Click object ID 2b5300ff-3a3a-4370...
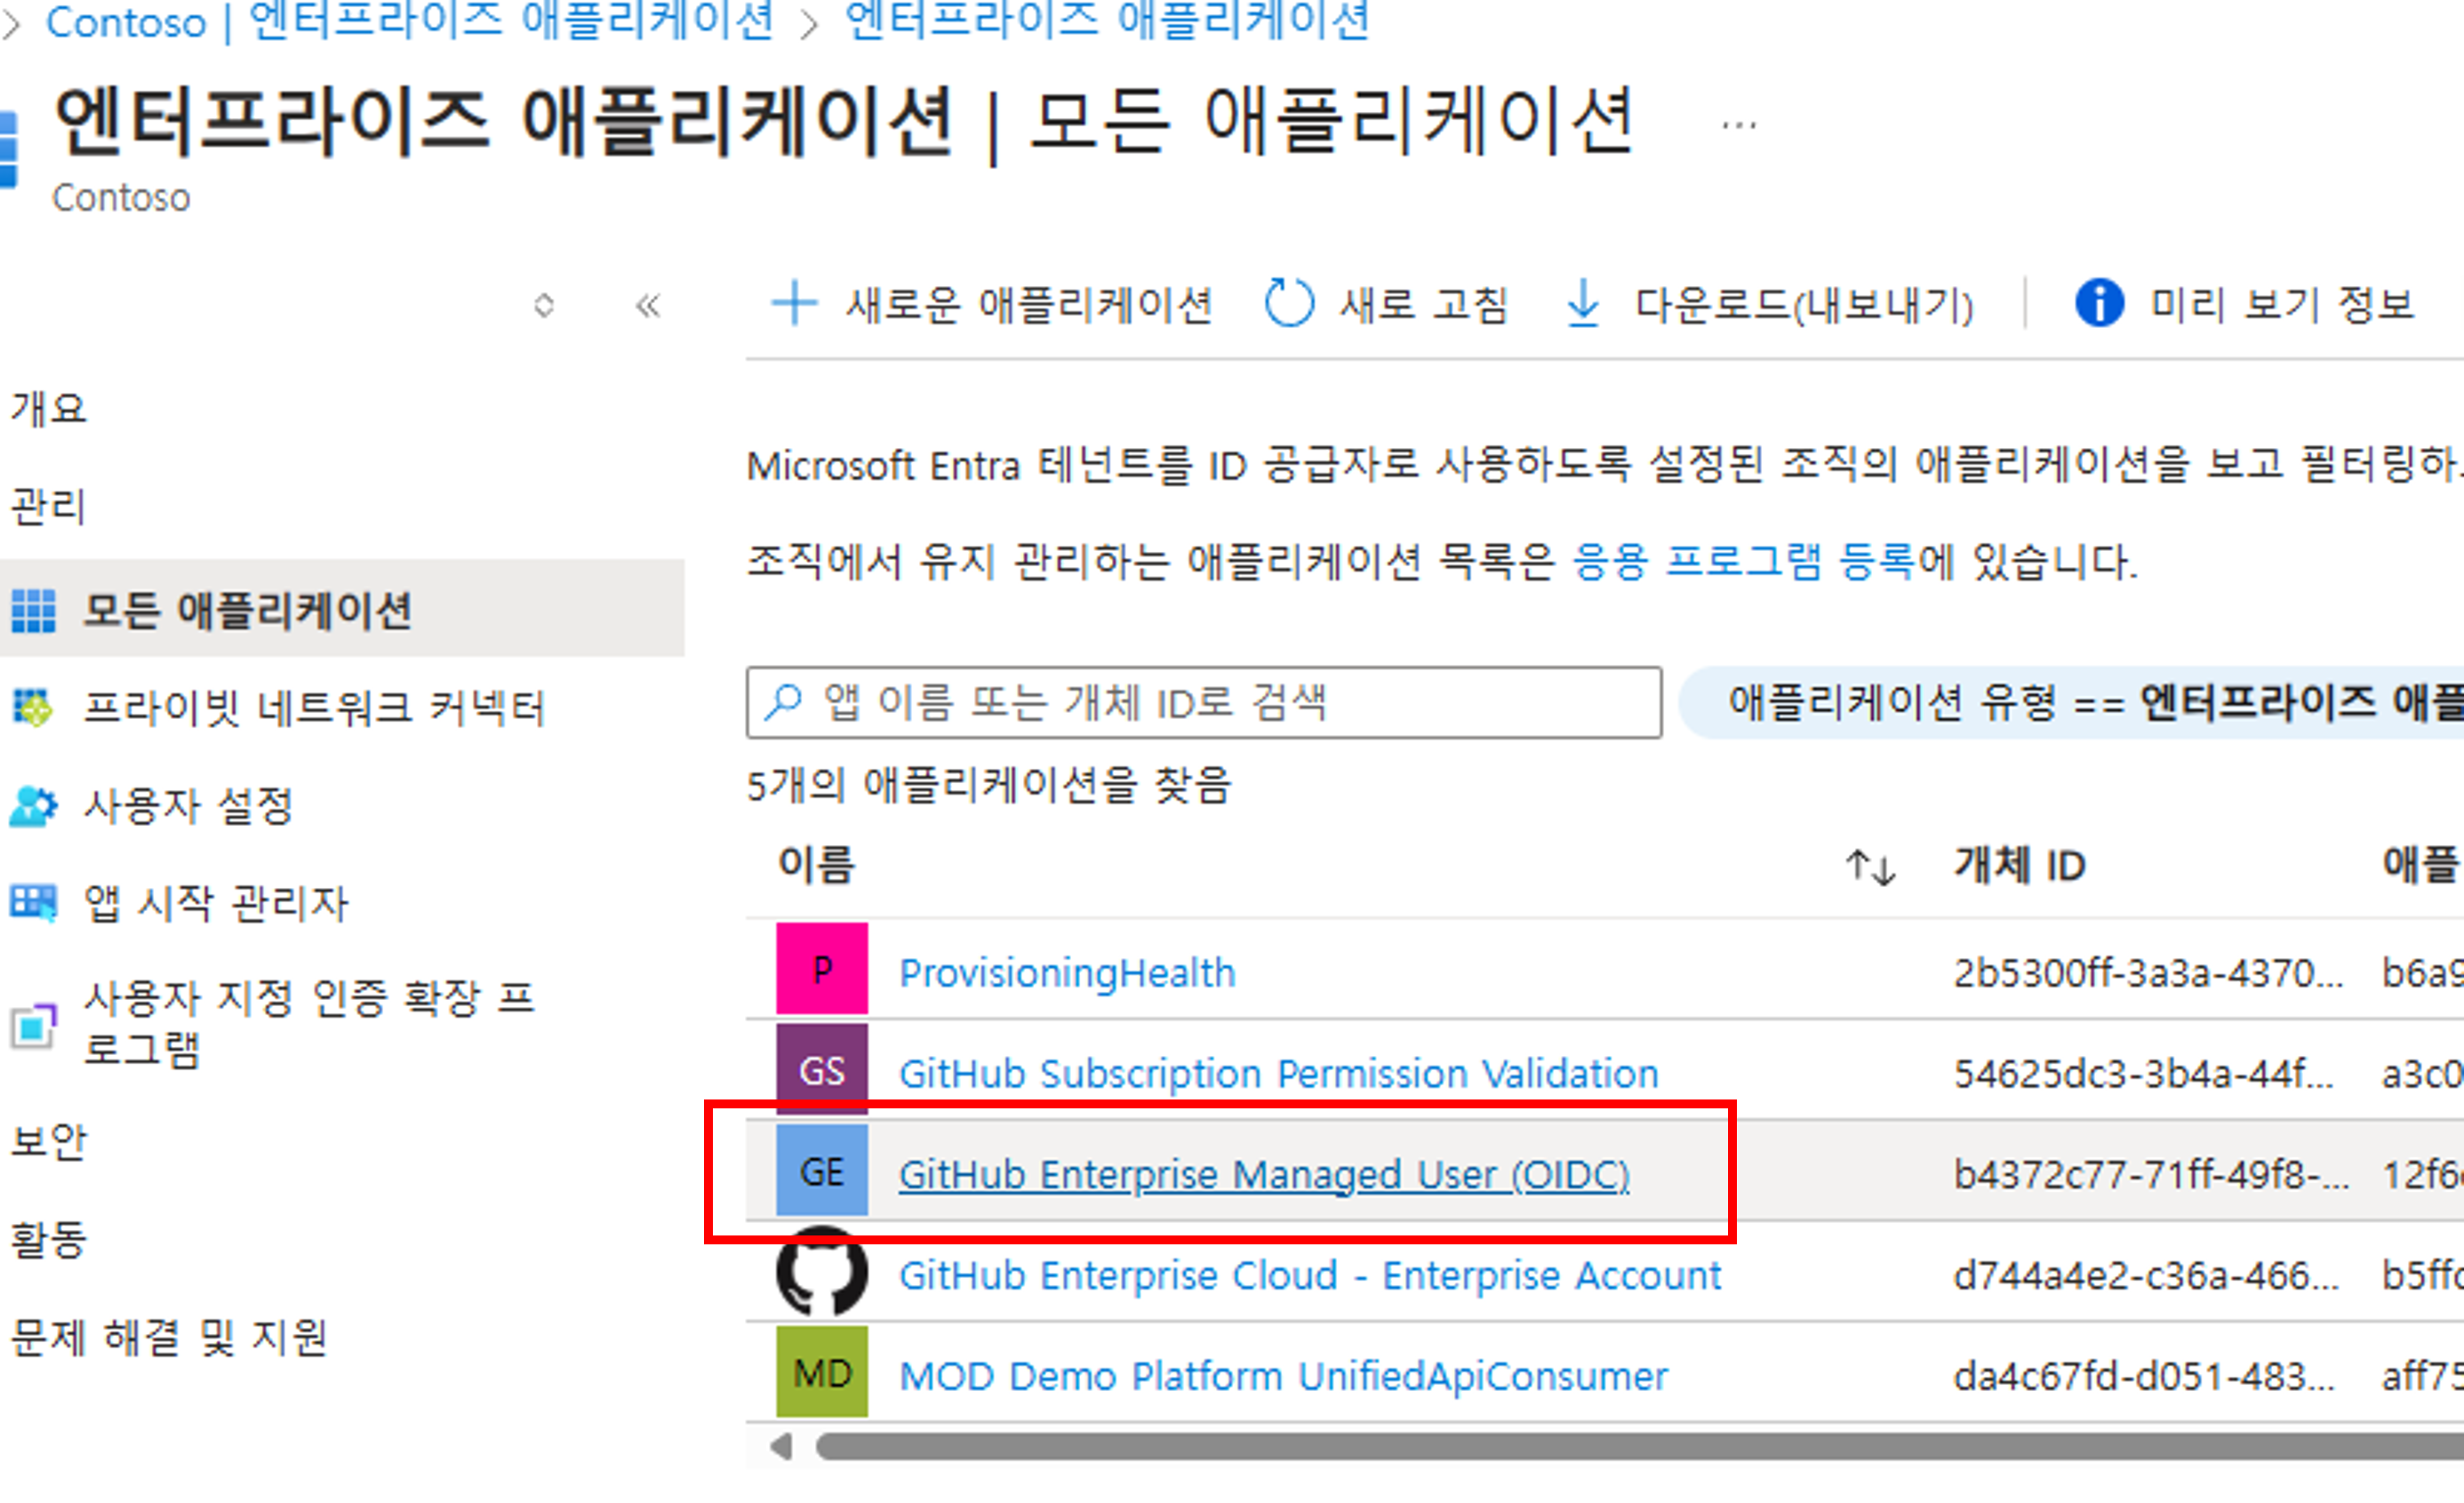Viewport: 2464px width, 1503px height. pos(2148,972)
